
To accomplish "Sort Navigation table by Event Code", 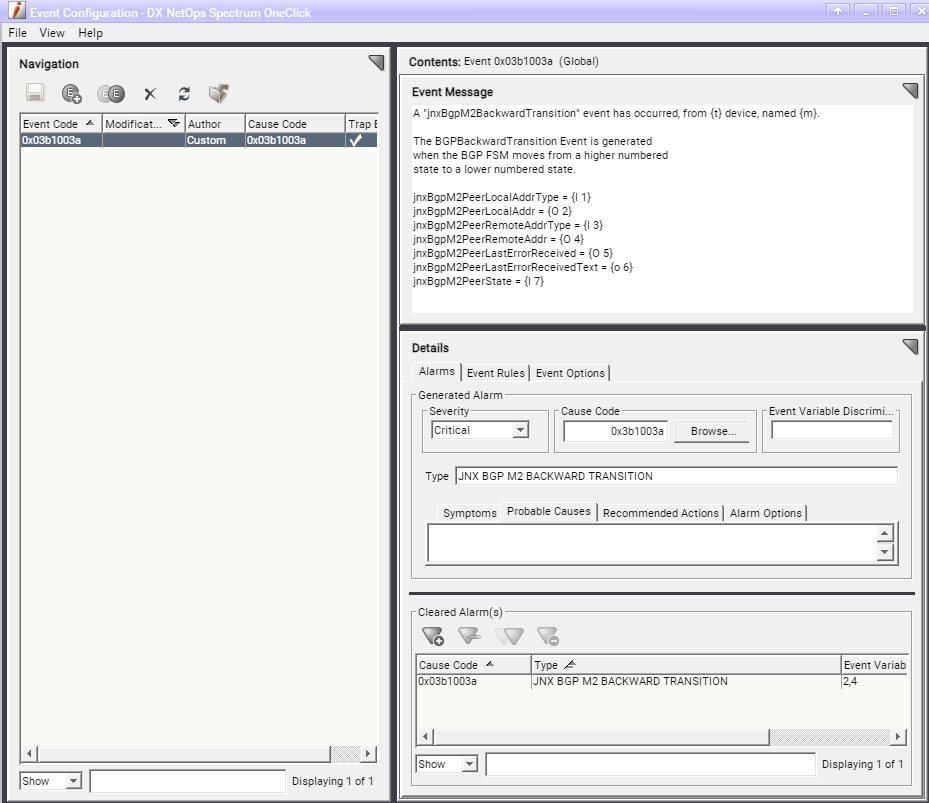I will click(60, 123).
